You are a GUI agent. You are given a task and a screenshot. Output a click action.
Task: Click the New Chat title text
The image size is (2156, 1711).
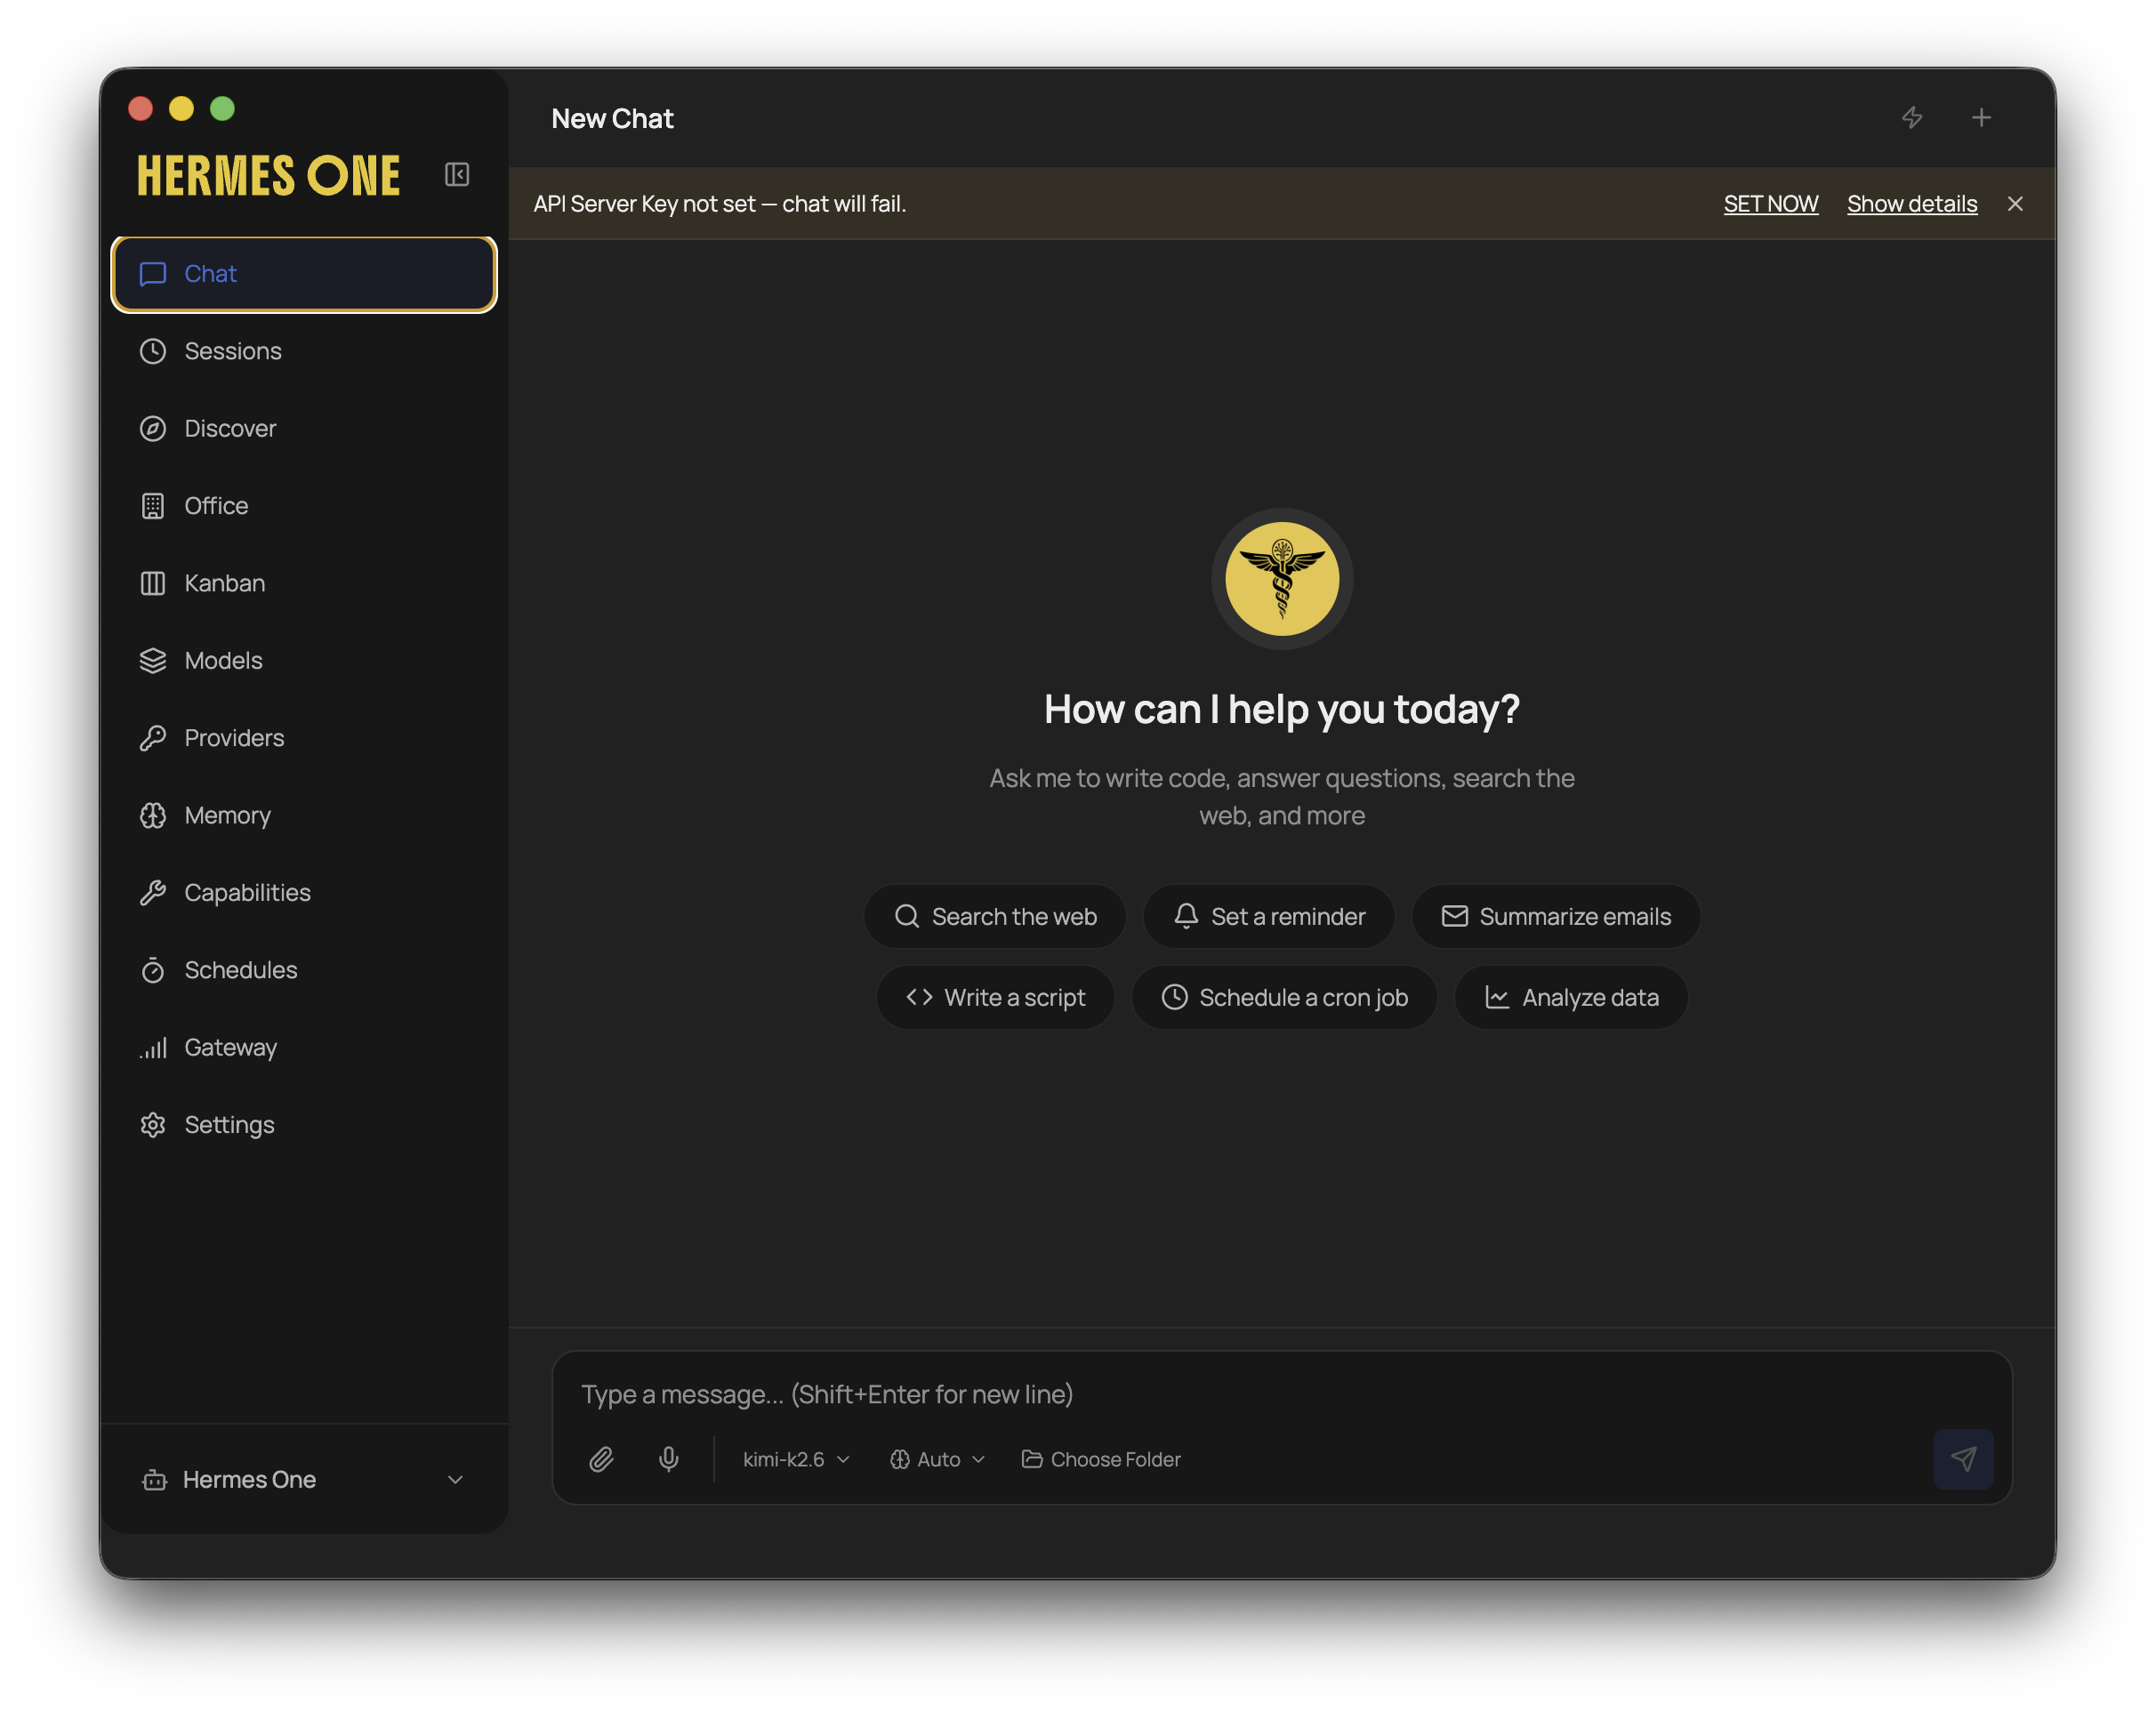[x=612, y=119]
